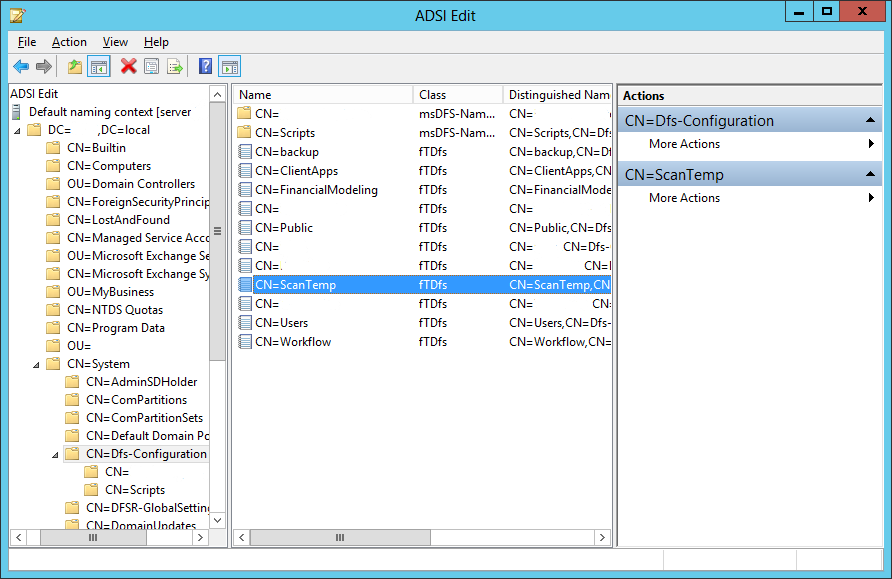Click list pane horizontal scroll left arrow
892x579 pixels.
242,537
